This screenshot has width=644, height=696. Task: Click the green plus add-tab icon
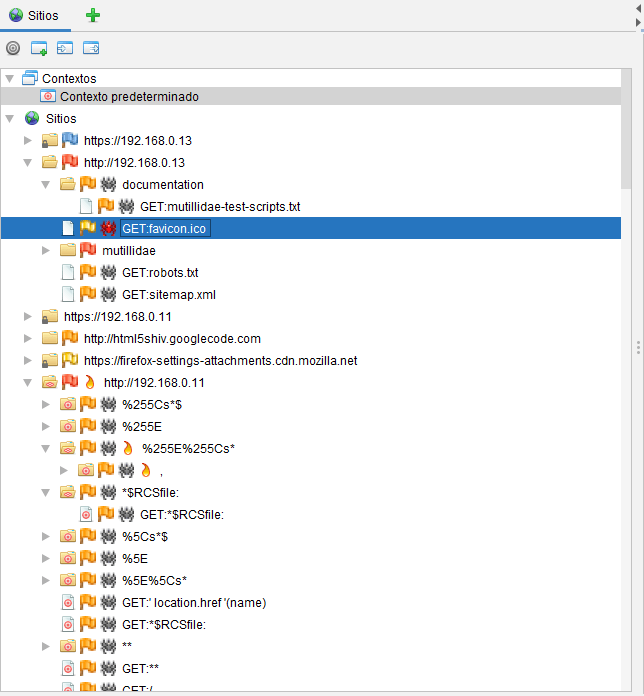click(x=93, y=15)
